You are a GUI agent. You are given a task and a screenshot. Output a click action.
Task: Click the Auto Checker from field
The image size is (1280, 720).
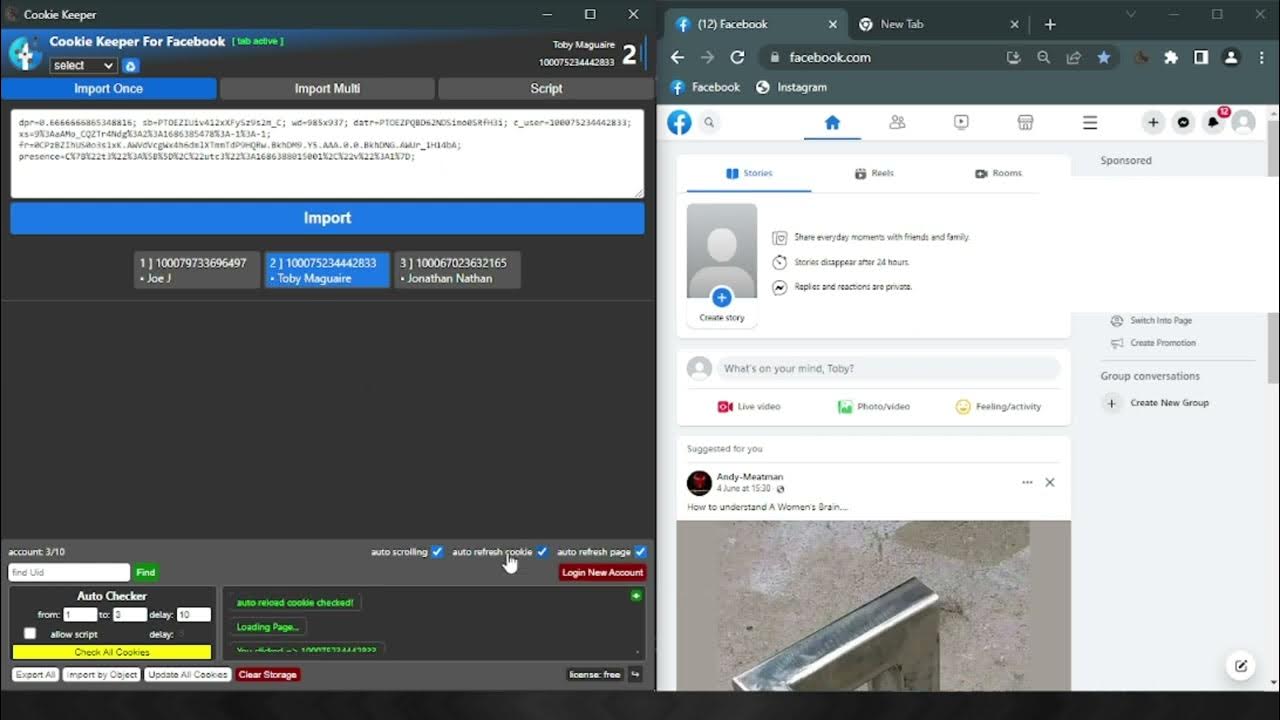(x=80, y=615)
